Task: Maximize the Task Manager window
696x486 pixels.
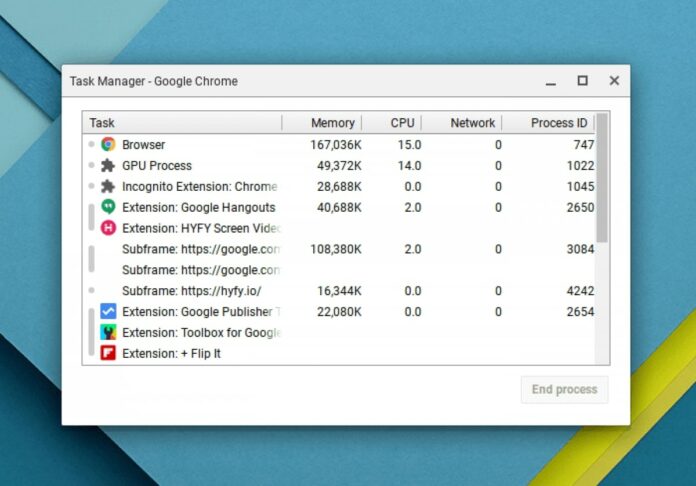Action: pyautogui.click(x=582, y=81)
